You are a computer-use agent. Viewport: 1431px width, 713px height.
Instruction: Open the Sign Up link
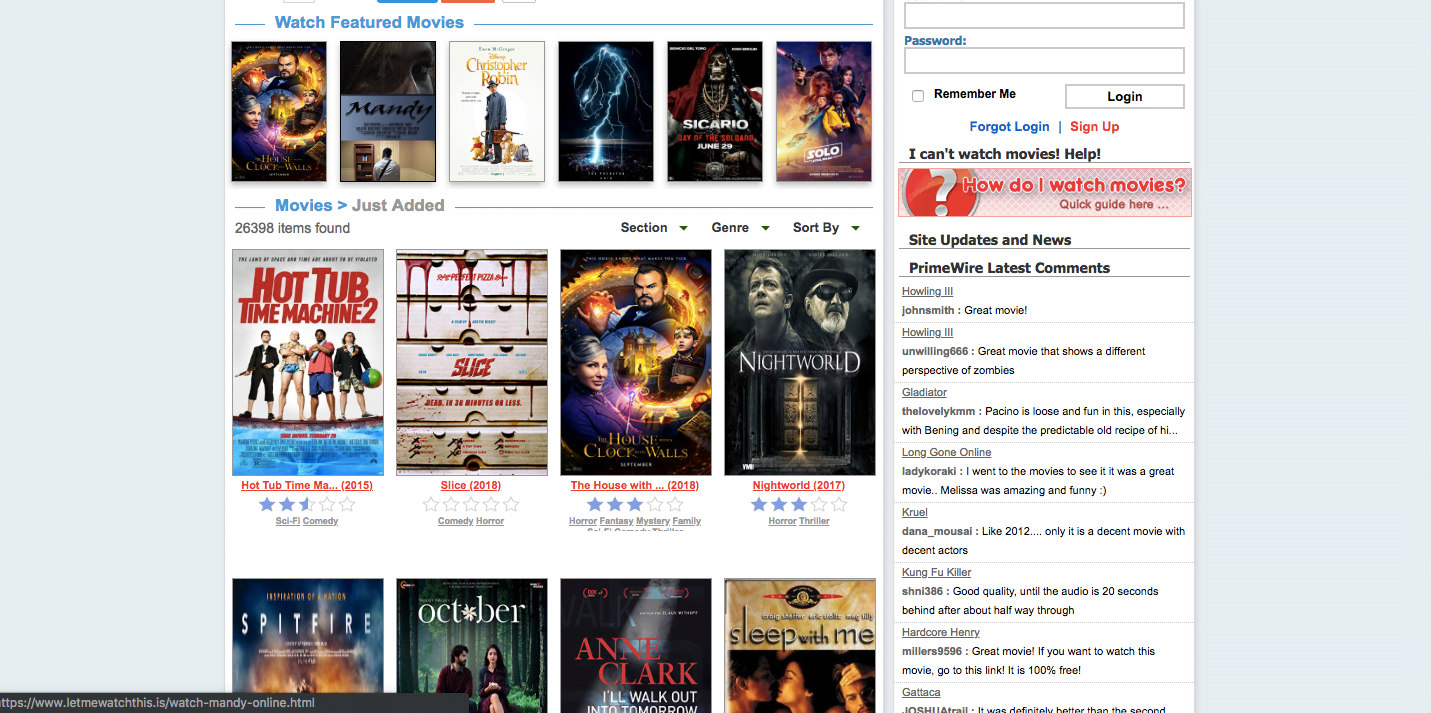click(1094, 127)
